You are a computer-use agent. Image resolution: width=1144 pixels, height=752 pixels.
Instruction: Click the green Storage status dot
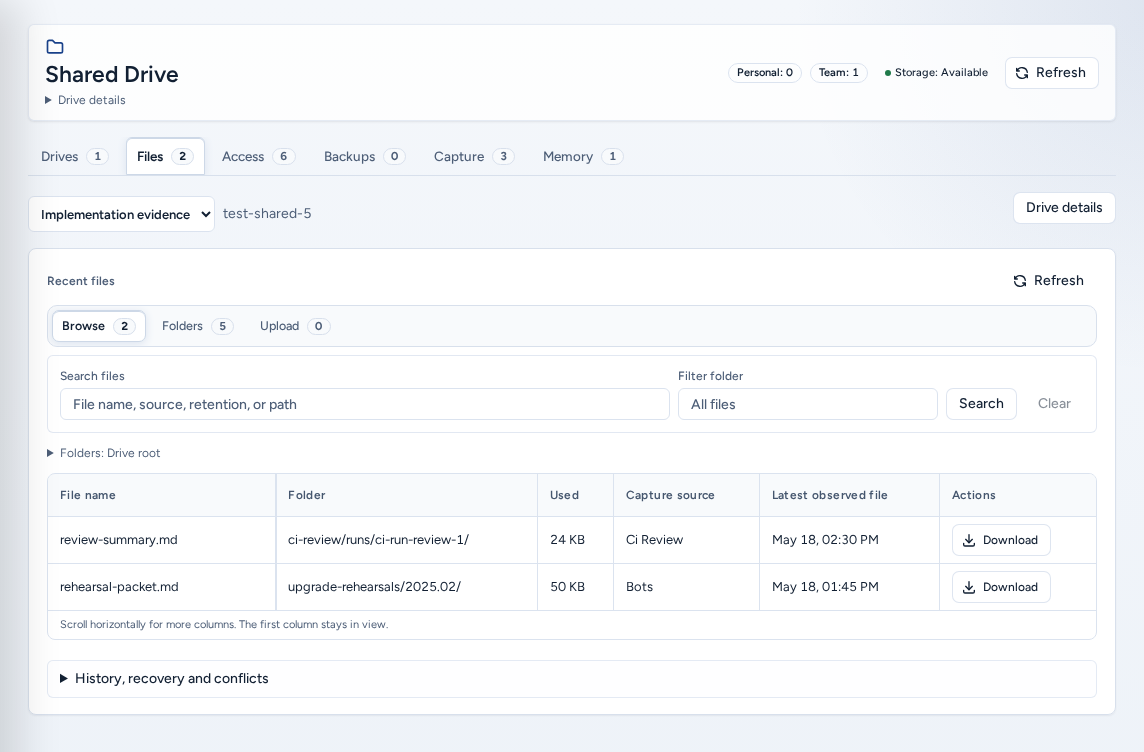(x=888, y=73)
